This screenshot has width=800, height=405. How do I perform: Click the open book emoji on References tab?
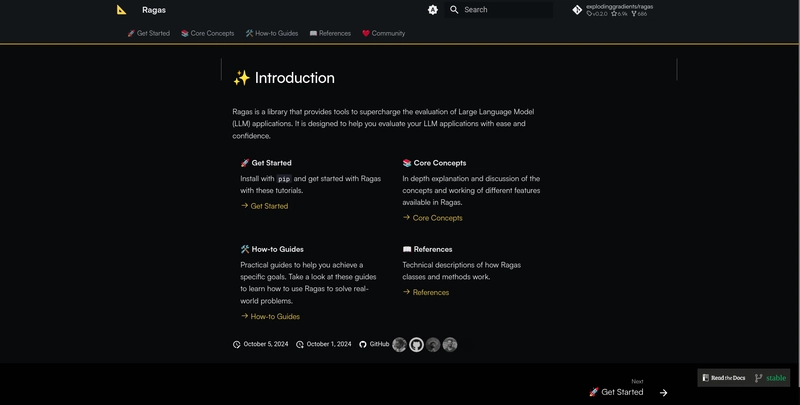(x=313, y=33)
